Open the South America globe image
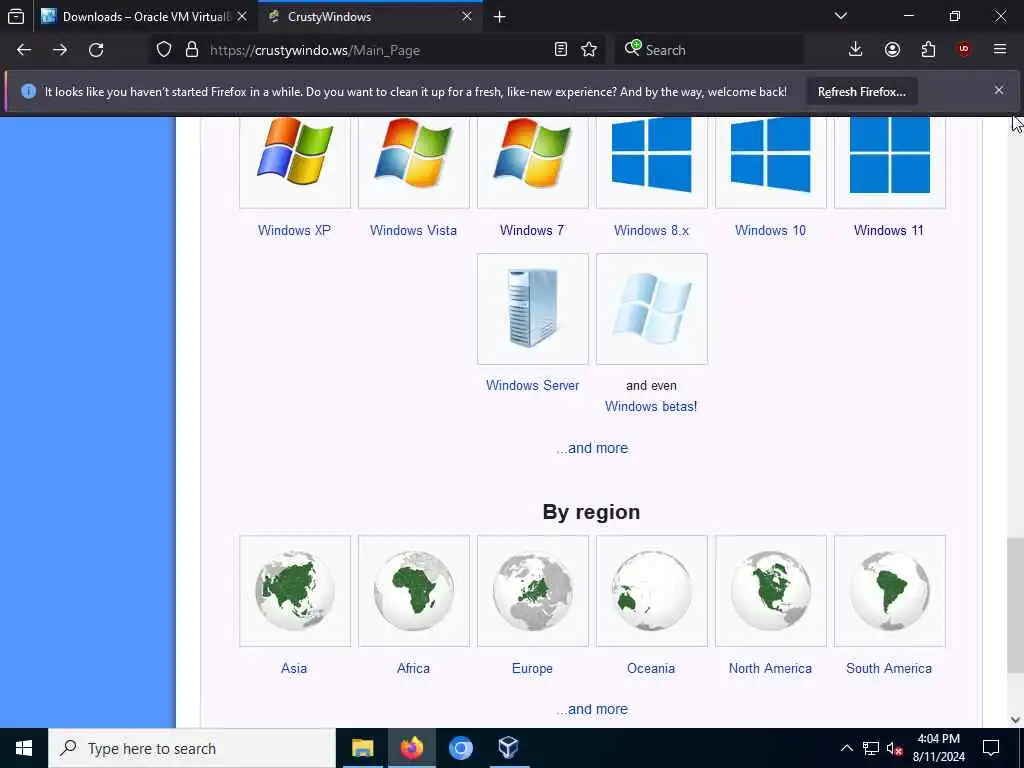1024x768 pixels. [x=889, y=591]
